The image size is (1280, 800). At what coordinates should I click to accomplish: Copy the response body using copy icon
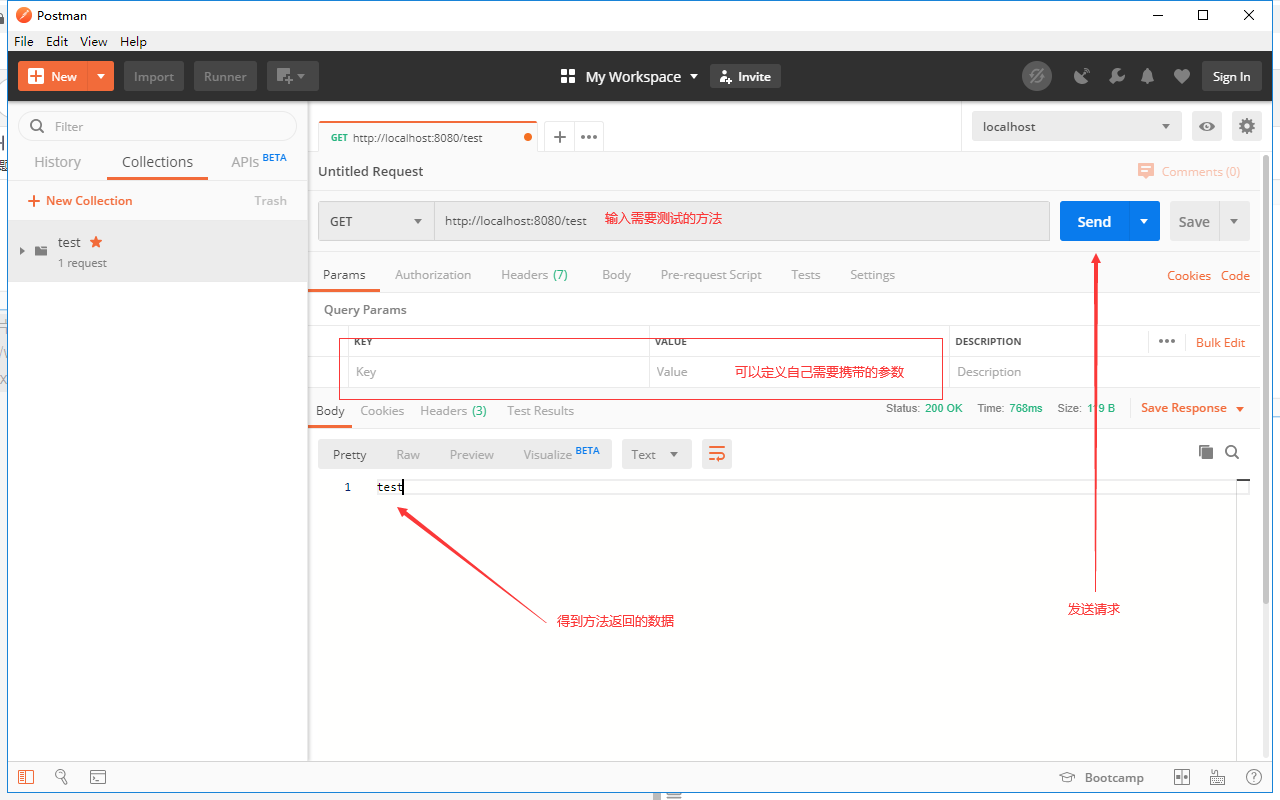pyautogui.click(x=1206, y=452)
